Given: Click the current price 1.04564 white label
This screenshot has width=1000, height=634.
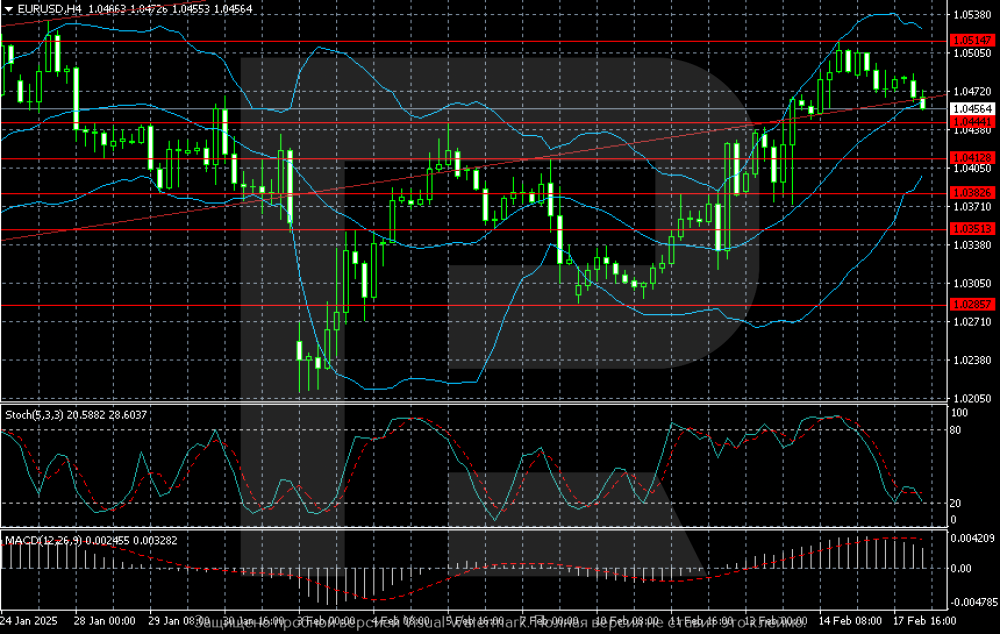Looking at the screenshot, I should (x=972, y=108).
